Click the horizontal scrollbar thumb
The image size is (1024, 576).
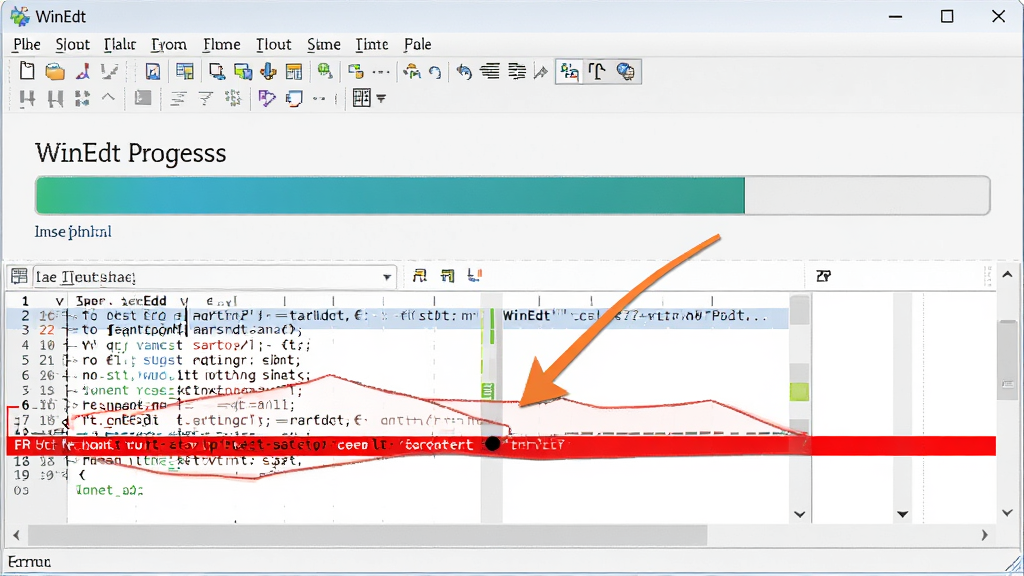click(x=368, y=536)
